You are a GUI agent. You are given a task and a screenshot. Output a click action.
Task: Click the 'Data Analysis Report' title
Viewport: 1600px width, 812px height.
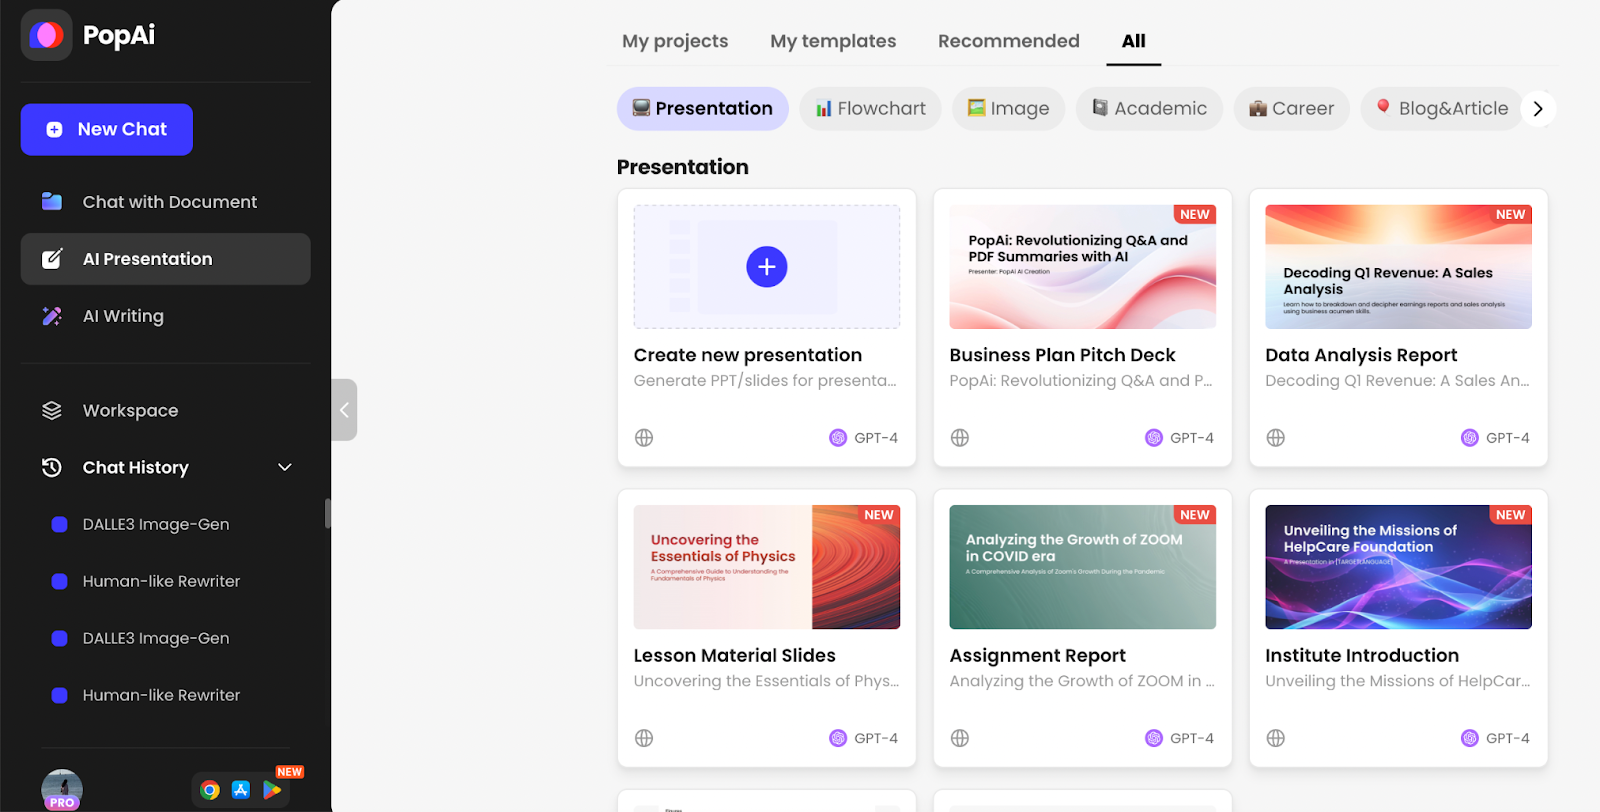(1361, 355)
